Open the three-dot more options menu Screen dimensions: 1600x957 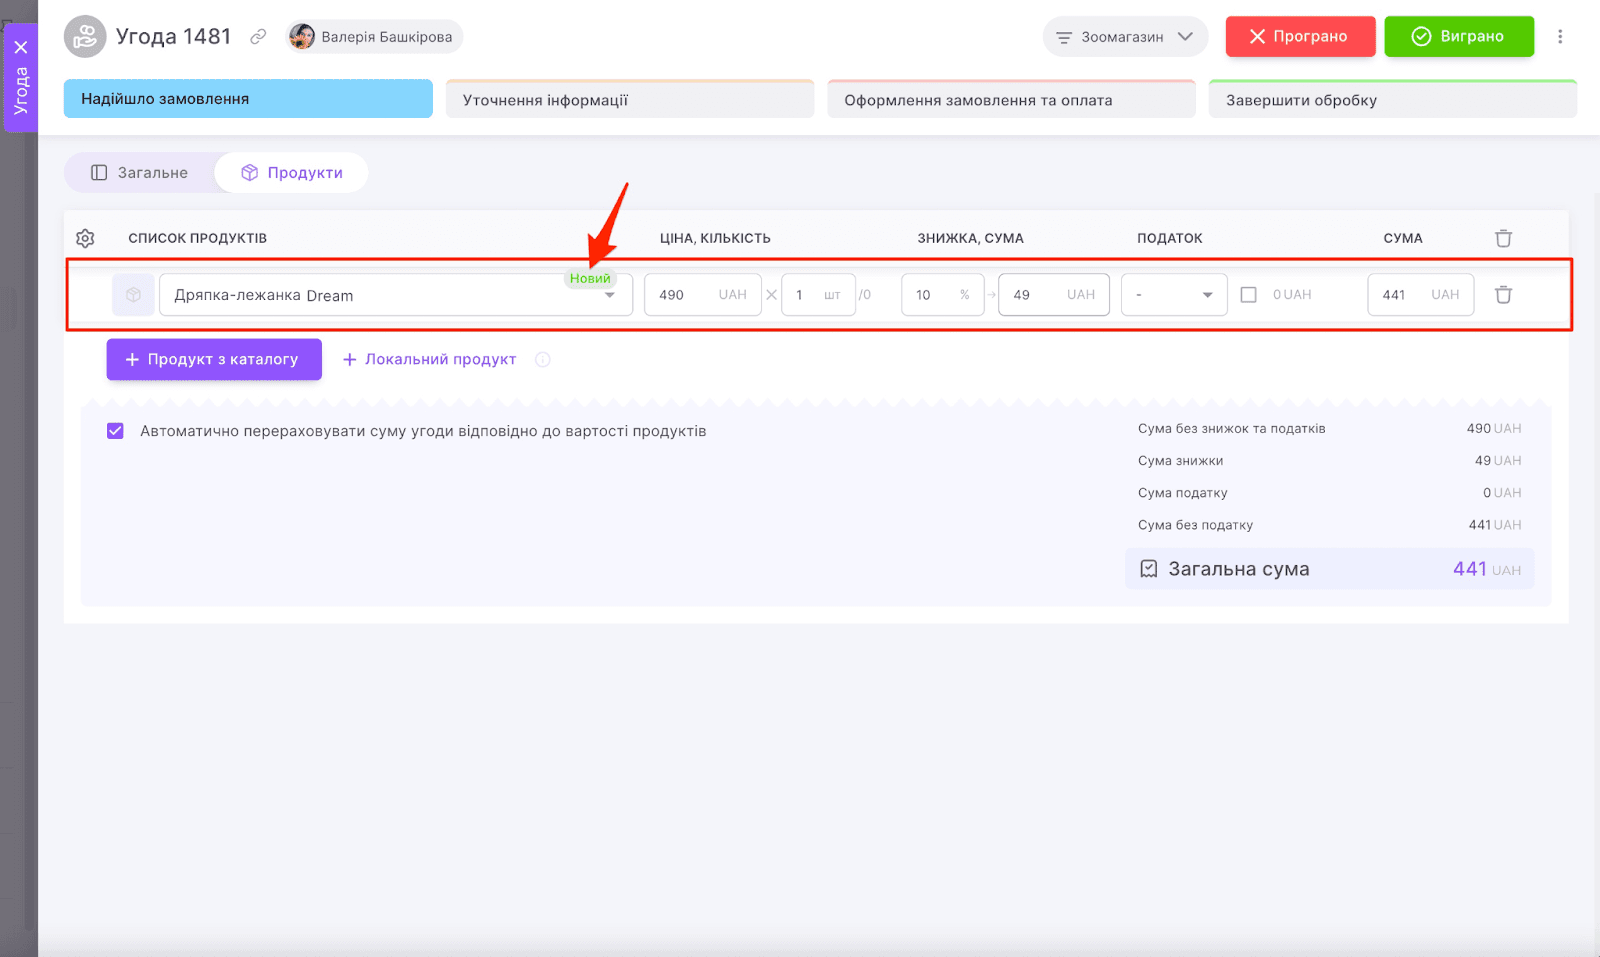coord(1560,37)
